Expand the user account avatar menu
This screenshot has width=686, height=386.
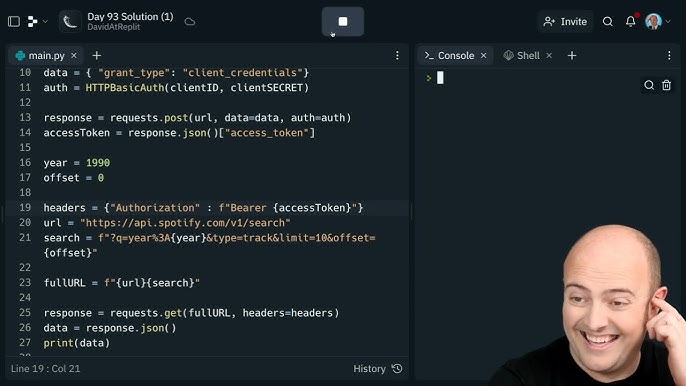[658, 21]
